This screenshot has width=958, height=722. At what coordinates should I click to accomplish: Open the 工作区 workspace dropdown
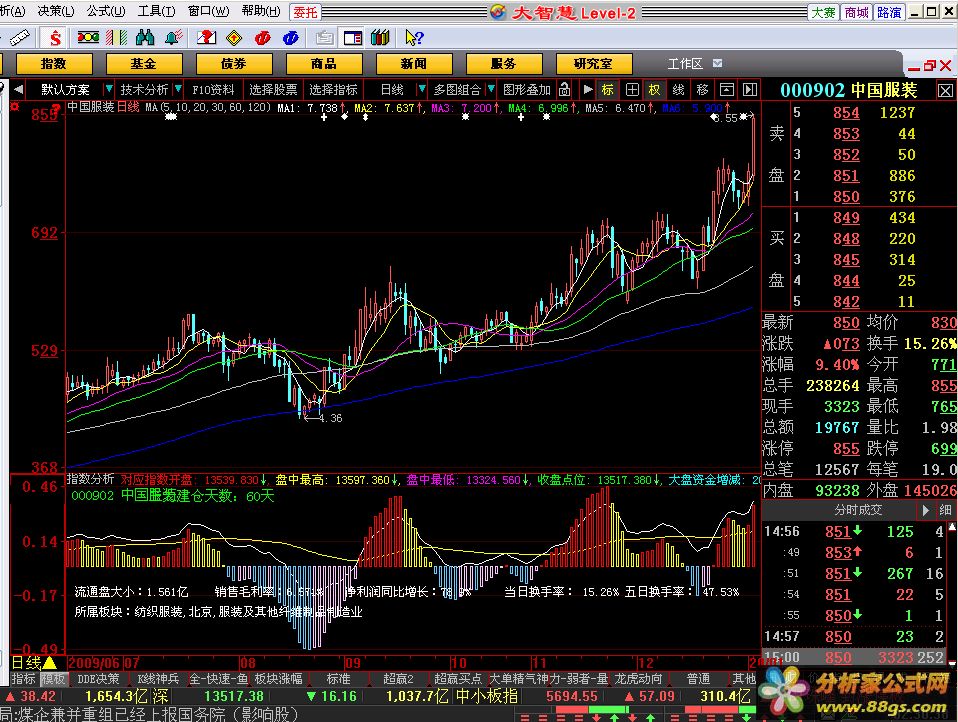(718, 64)
